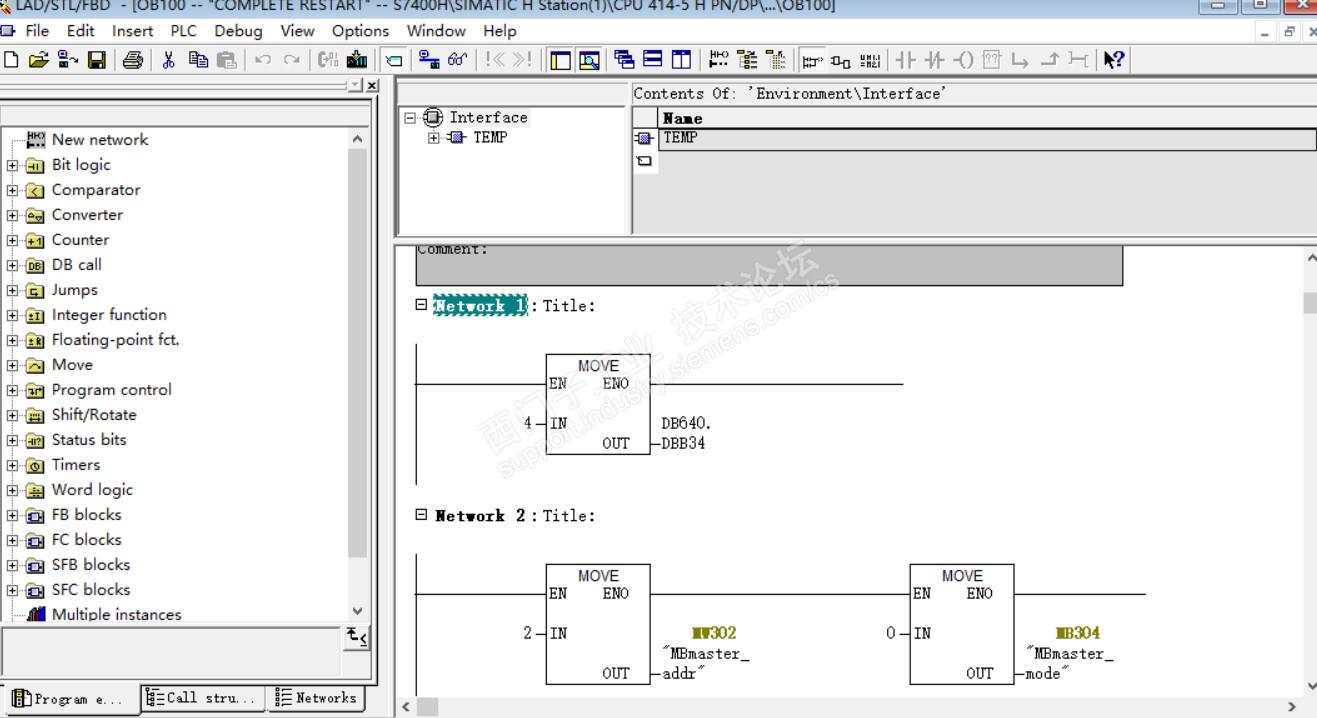Viewport: 1317px width, 718px height.
Task: Switch to FBD view toolbar icon
Action: click(x=841, y=60)
